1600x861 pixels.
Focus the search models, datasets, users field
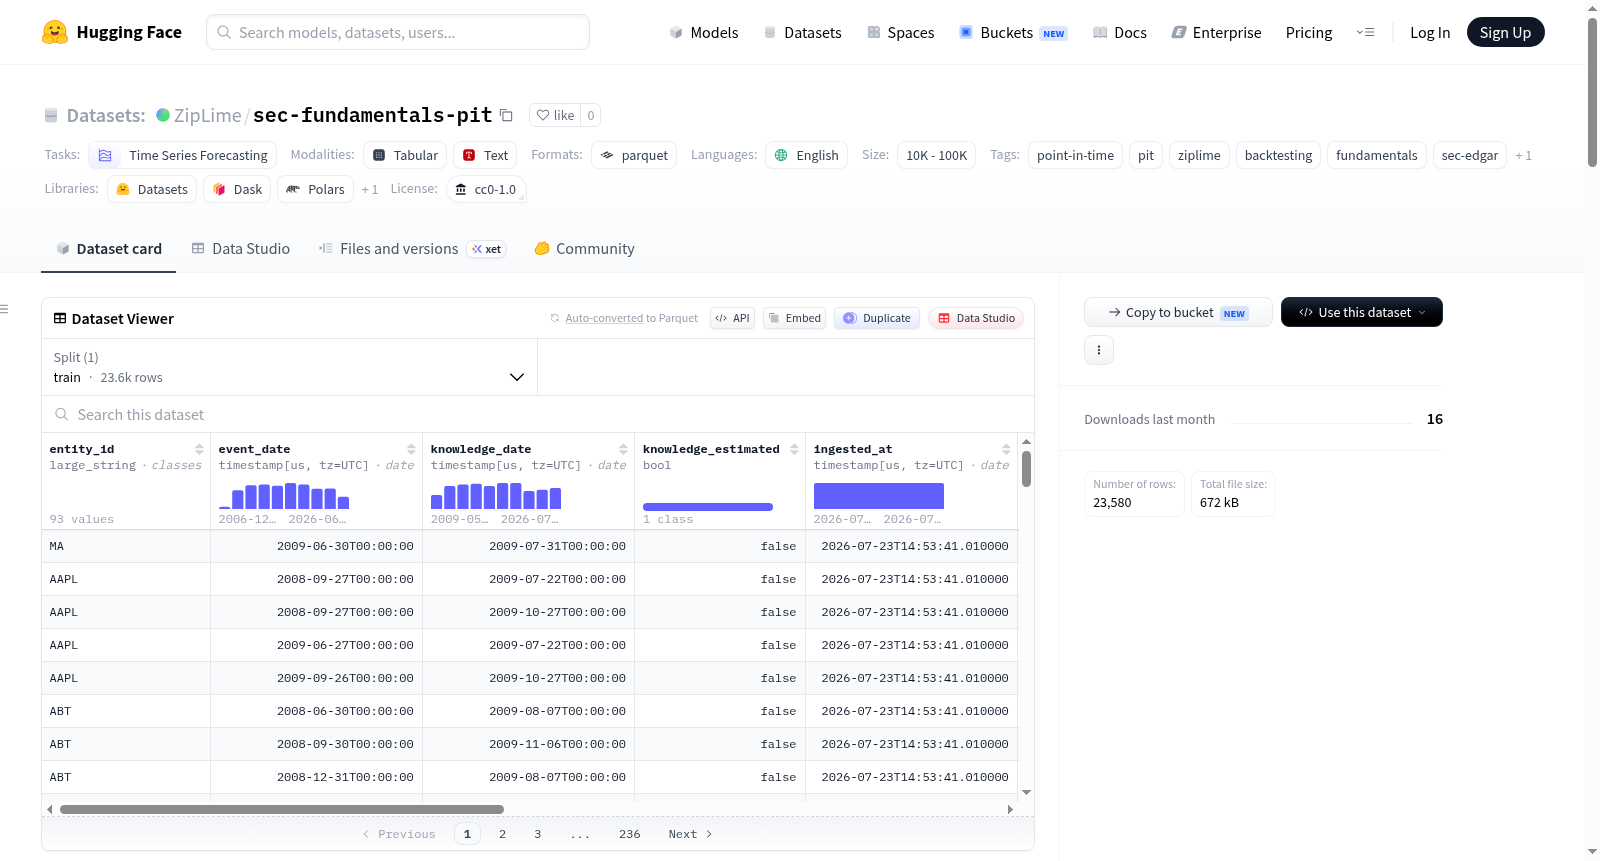point(398,32)
